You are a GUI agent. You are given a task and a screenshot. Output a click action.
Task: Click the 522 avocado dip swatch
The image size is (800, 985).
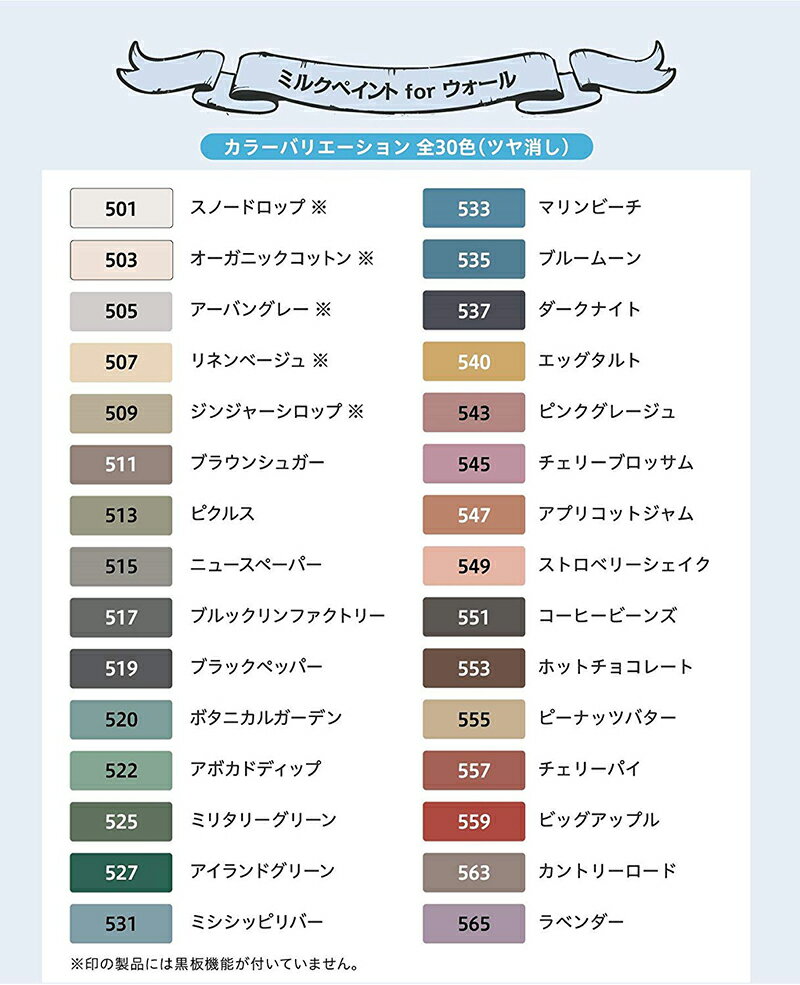121,770
